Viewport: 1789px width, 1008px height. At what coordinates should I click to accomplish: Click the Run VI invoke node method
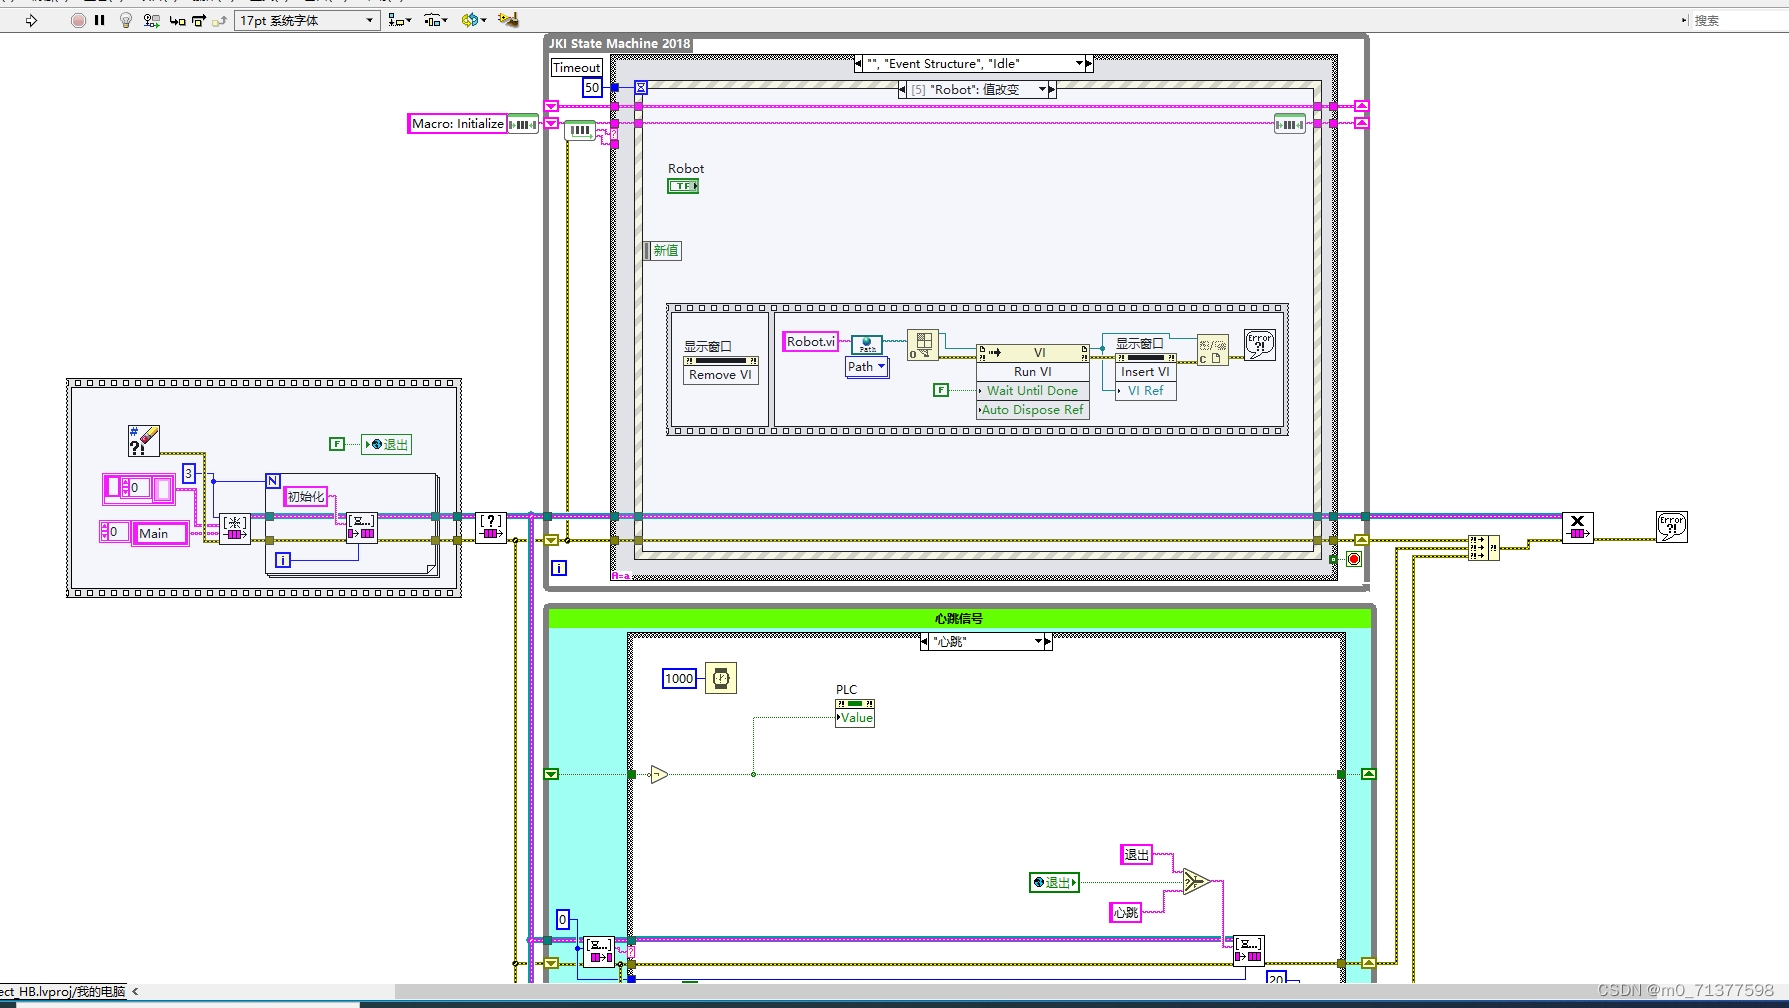point(1032,372)
